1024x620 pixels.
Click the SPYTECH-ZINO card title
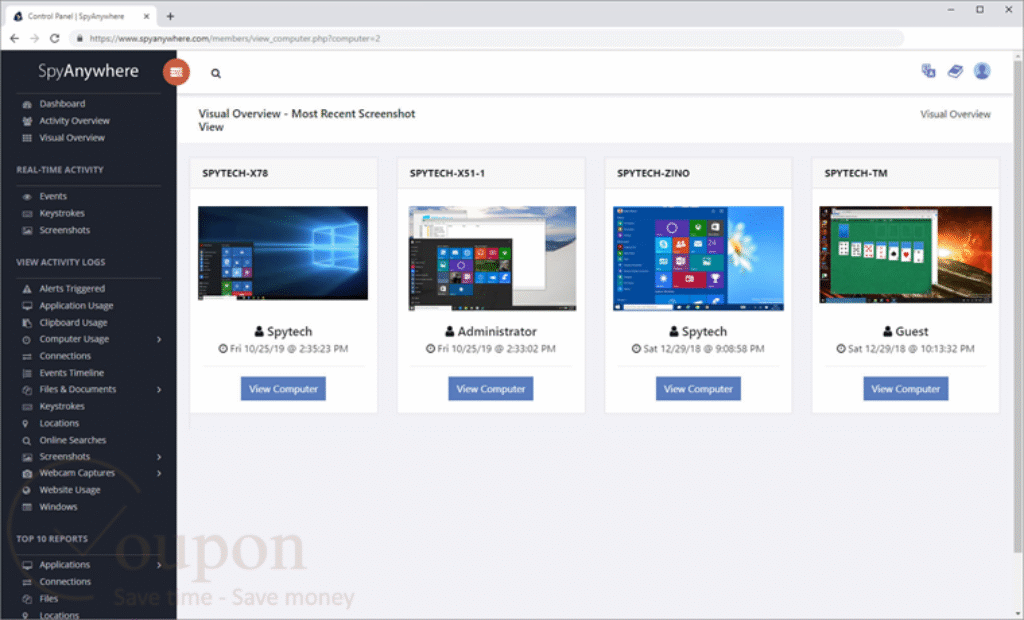[653, 173]
